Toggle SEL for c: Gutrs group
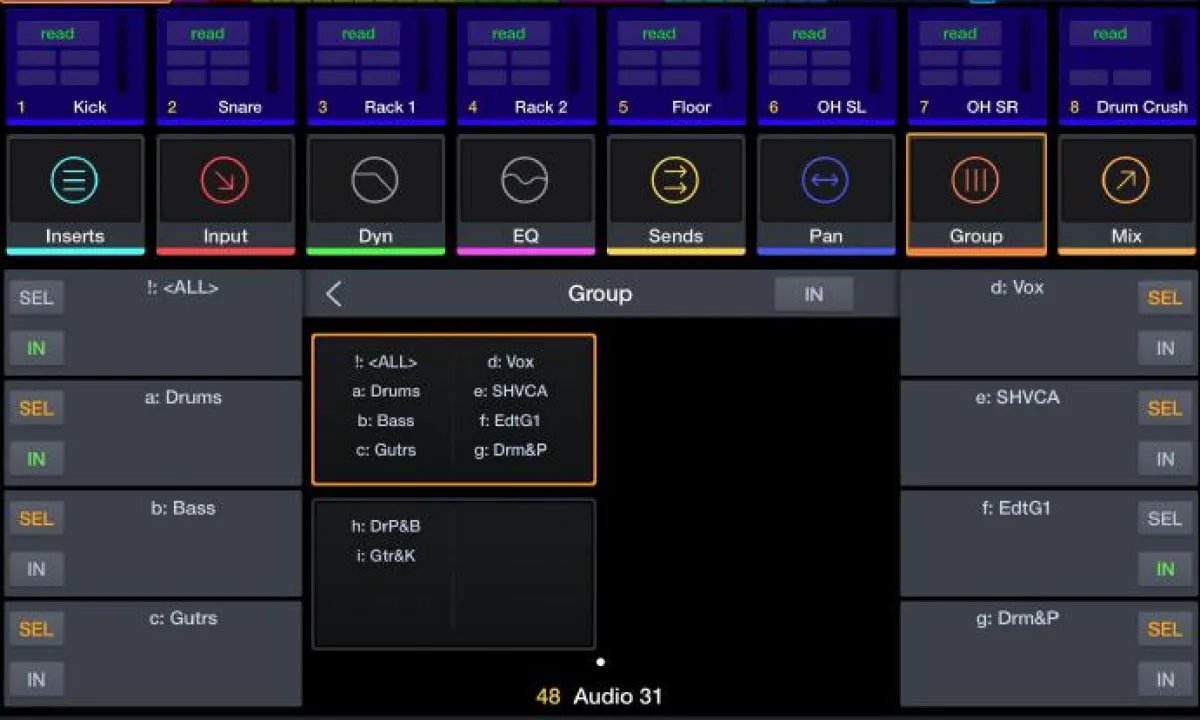 pos(36,629)
